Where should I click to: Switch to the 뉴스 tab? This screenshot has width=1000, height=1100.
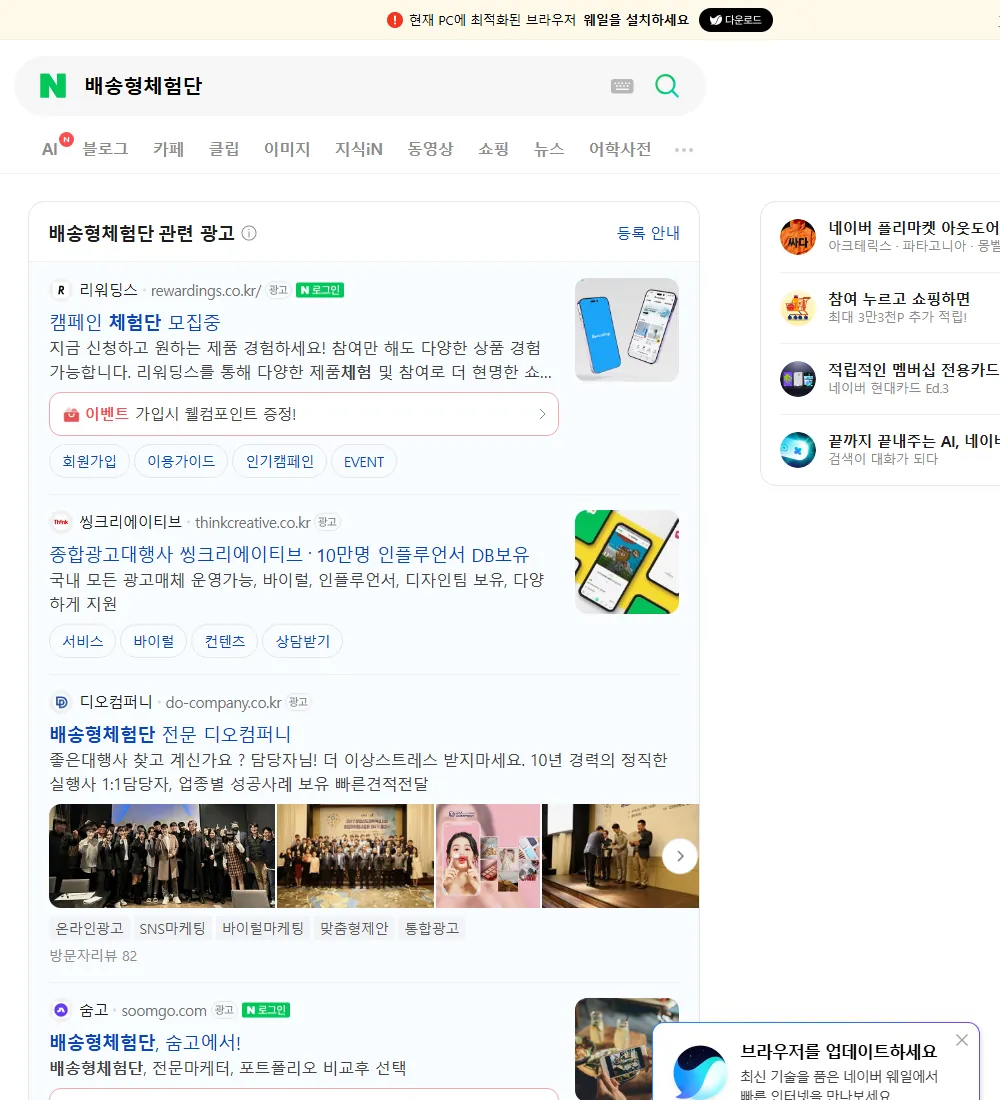549,149
